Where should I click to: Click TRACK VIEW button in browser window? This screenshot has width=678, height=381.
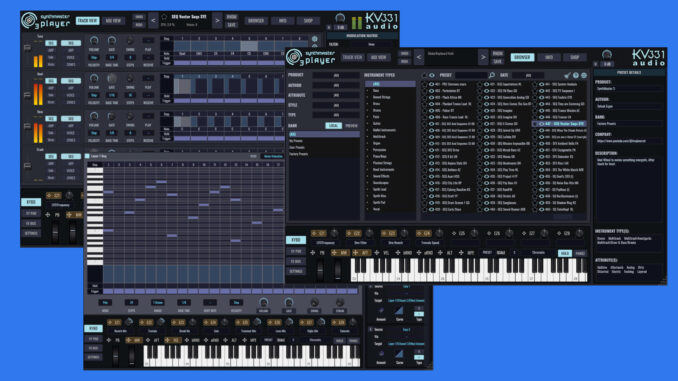click(353, 57)
